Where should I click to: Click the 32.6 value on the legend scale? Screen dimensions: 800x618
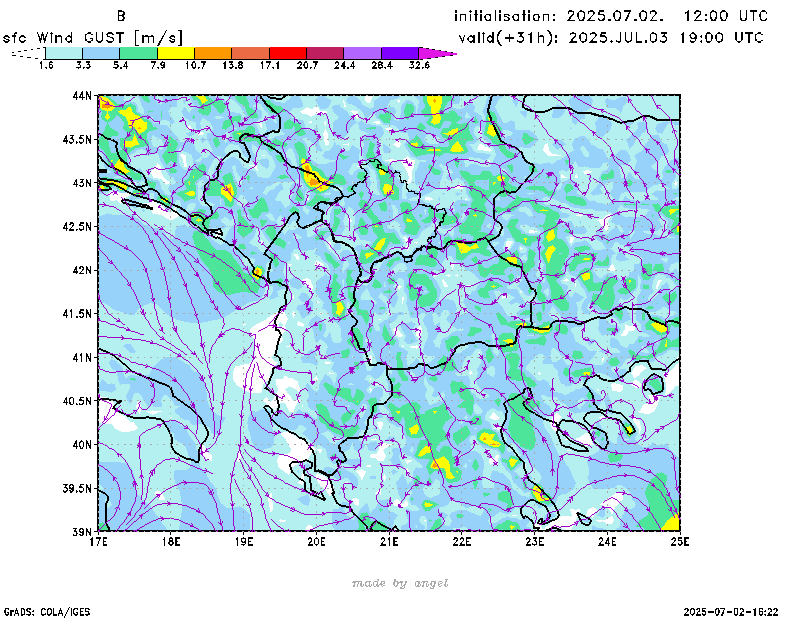pos(419,65)
